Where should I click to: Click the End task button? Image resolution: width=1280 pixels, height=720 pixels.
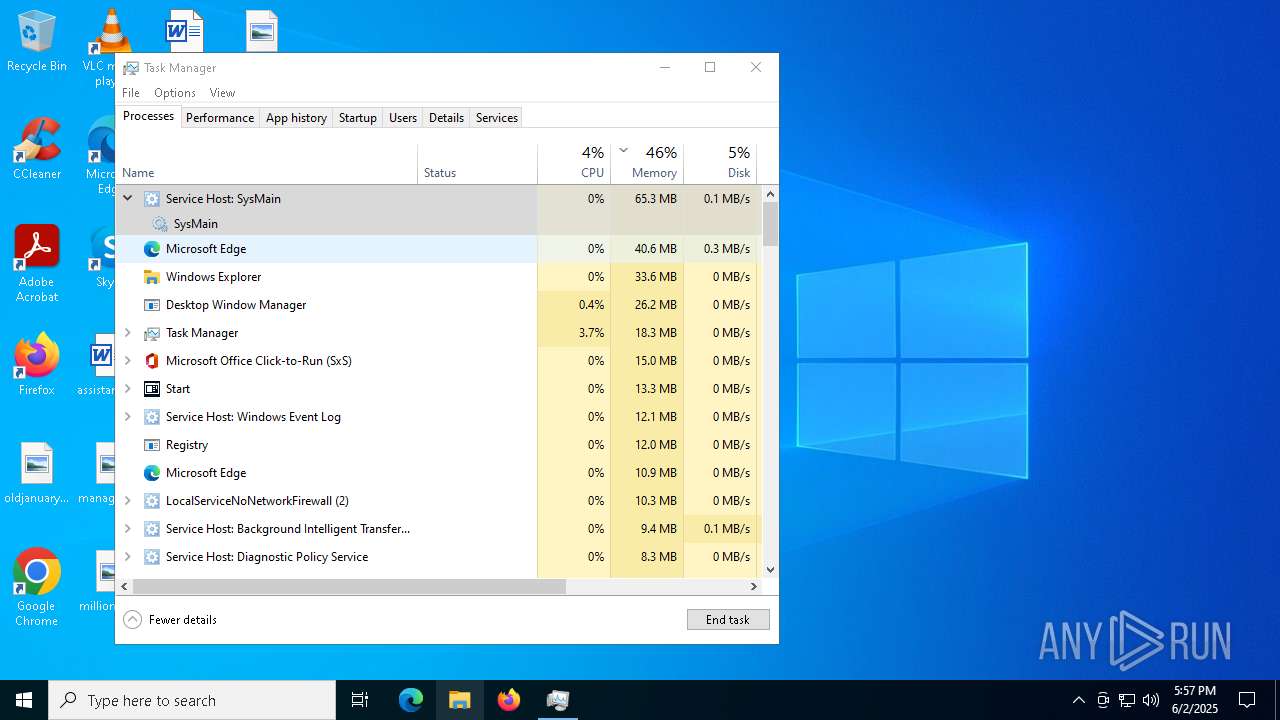(728, 620)
